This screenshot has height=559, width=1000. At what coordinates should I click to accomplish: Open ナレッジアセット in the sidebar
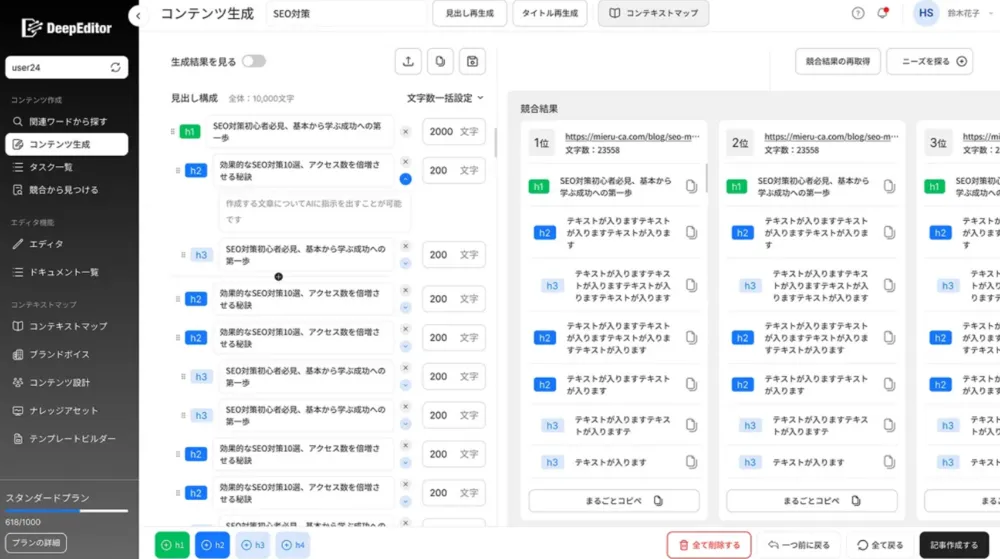coord(66,410)
